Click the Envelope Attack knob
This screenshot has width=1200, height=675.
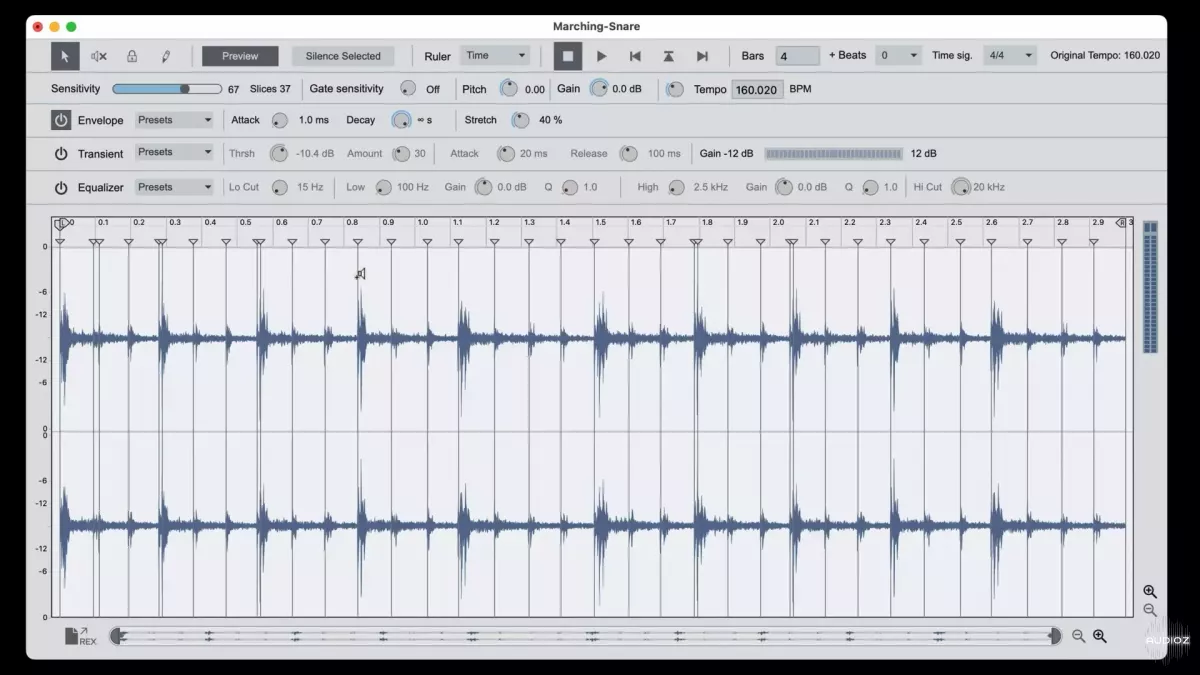280,120
